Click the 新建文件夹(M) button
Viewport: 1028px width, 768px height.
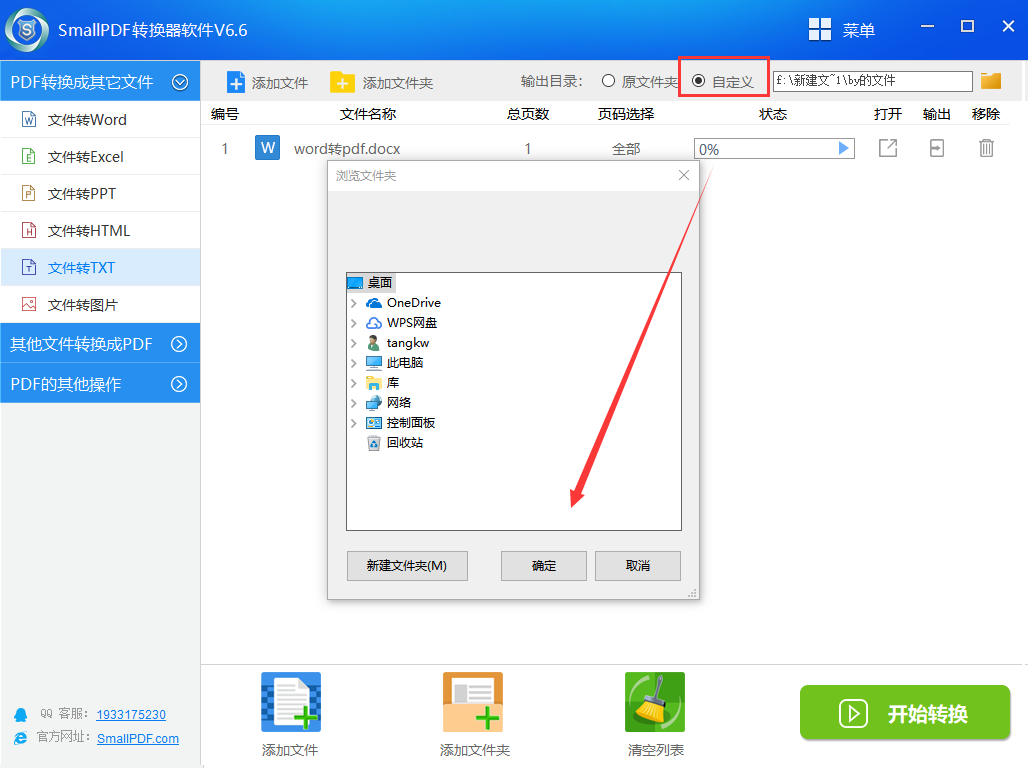407,565
